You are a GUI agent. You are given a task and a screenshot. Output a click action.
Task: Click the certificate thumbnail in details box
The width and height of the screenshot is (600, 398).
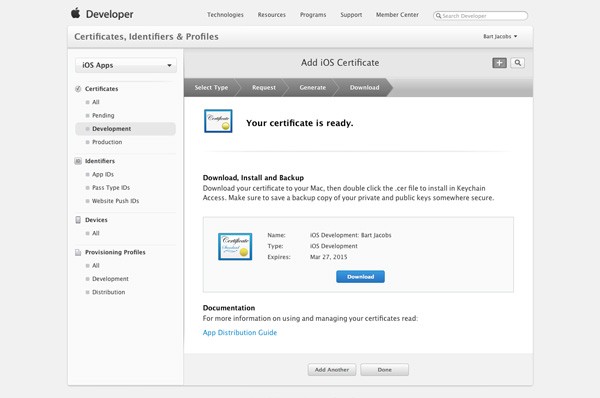235,246
